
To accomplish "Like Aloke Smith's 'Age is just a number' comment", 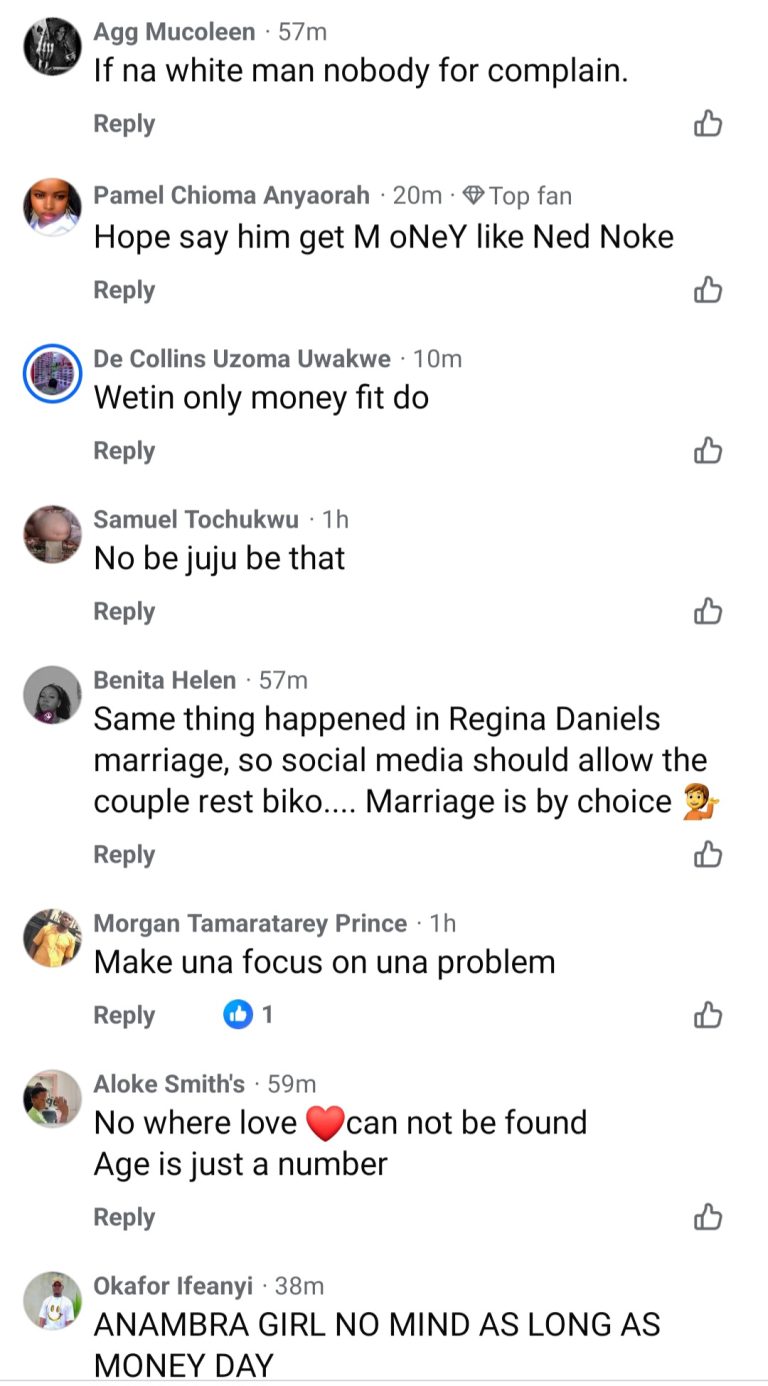I will coord(708,1217).
